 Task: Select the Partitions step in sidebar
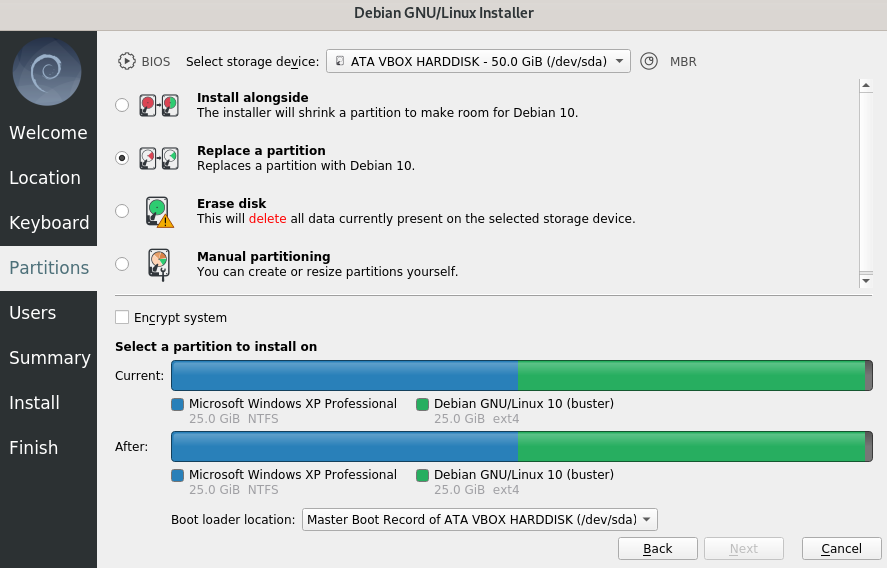click(x=48, y=268)
